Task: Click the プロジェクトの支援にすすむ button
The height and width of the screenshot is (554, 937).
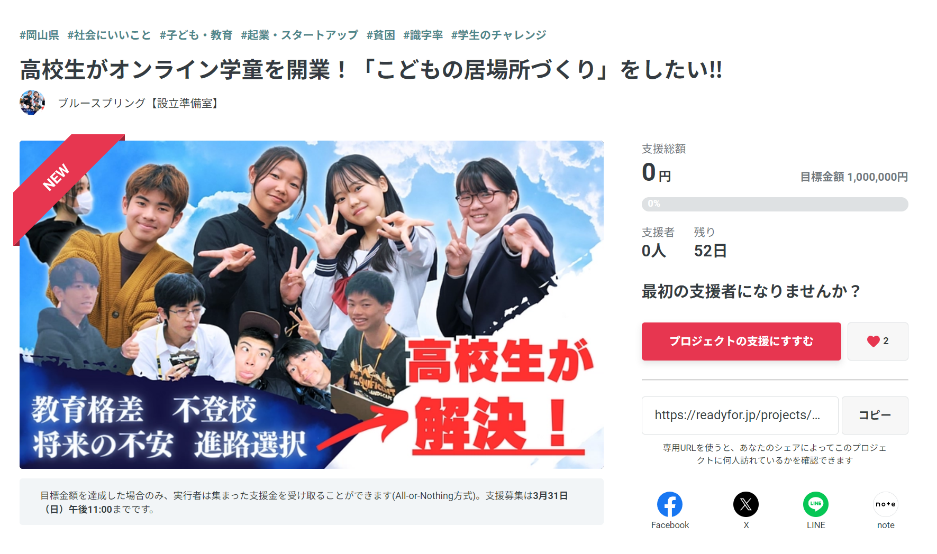Action: pyautogui.click(x=741, y=341)
